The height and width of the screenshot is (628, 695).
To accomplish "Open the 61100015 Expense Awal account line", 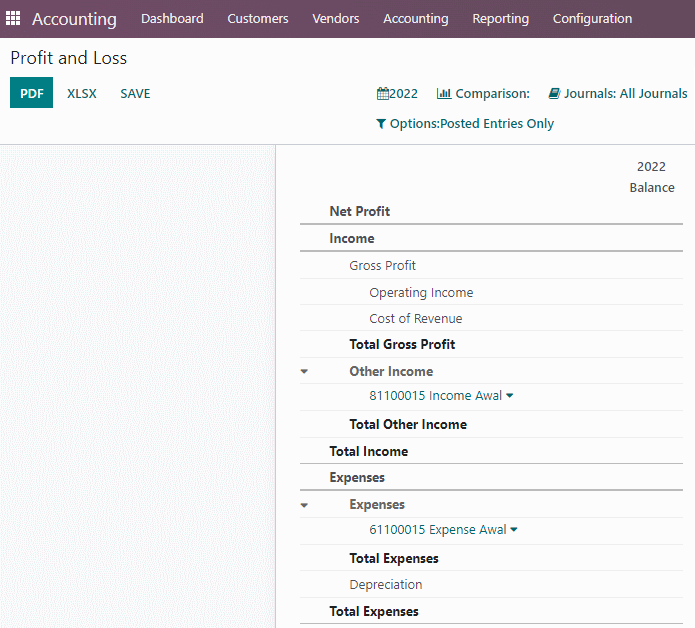I will (x=437, y=530).
